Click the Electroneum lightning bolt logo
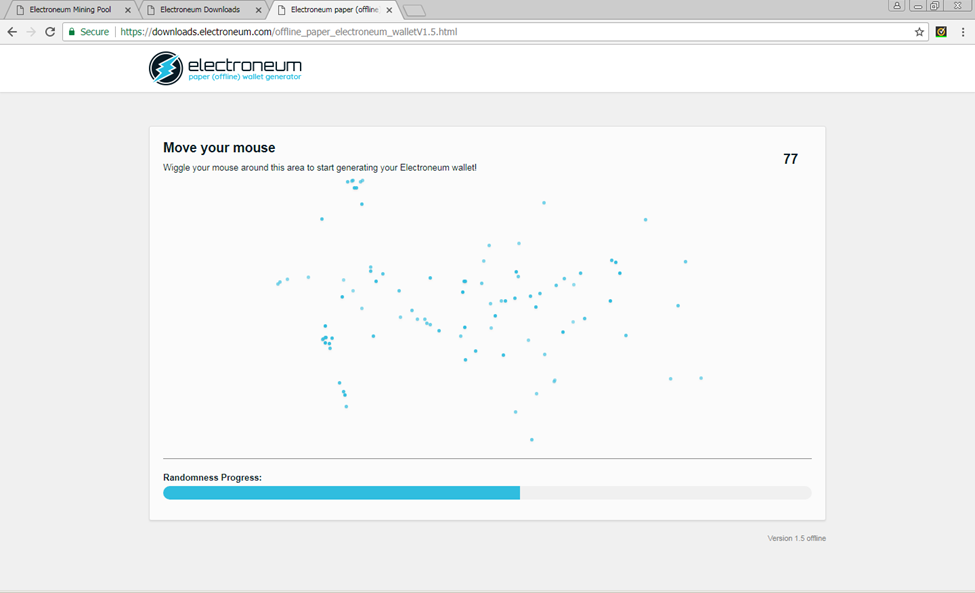This screenshot has height=593, width=975. (165, 68)
